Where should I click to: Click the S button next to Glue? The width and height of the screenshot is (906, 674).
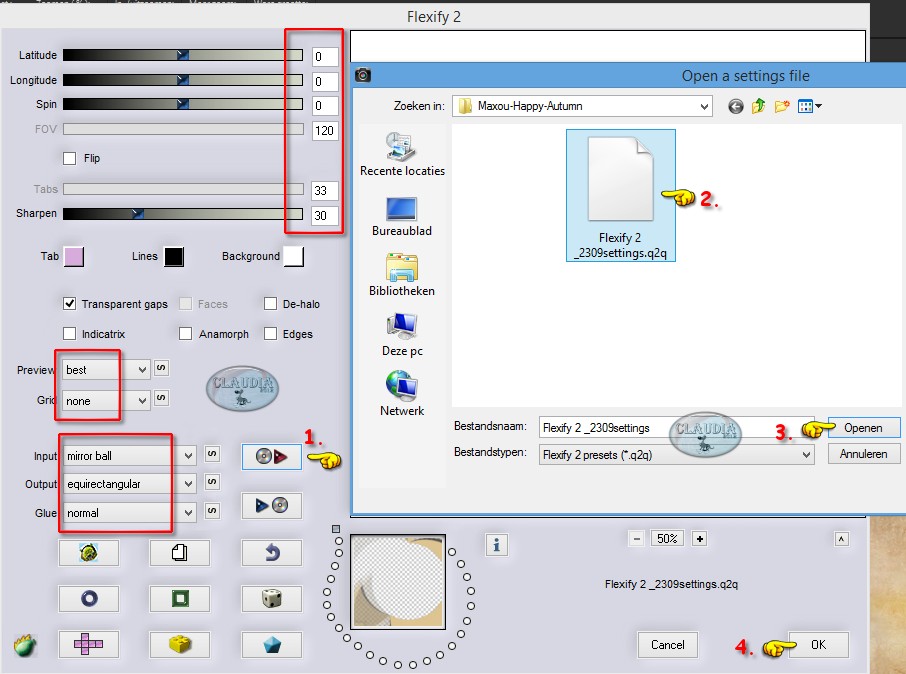click(x=212, y=510)
